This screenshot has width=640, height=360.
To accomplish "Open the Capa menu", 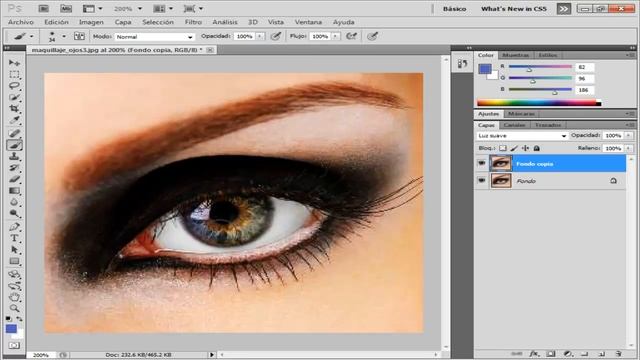I will click(x=123, y=22).
